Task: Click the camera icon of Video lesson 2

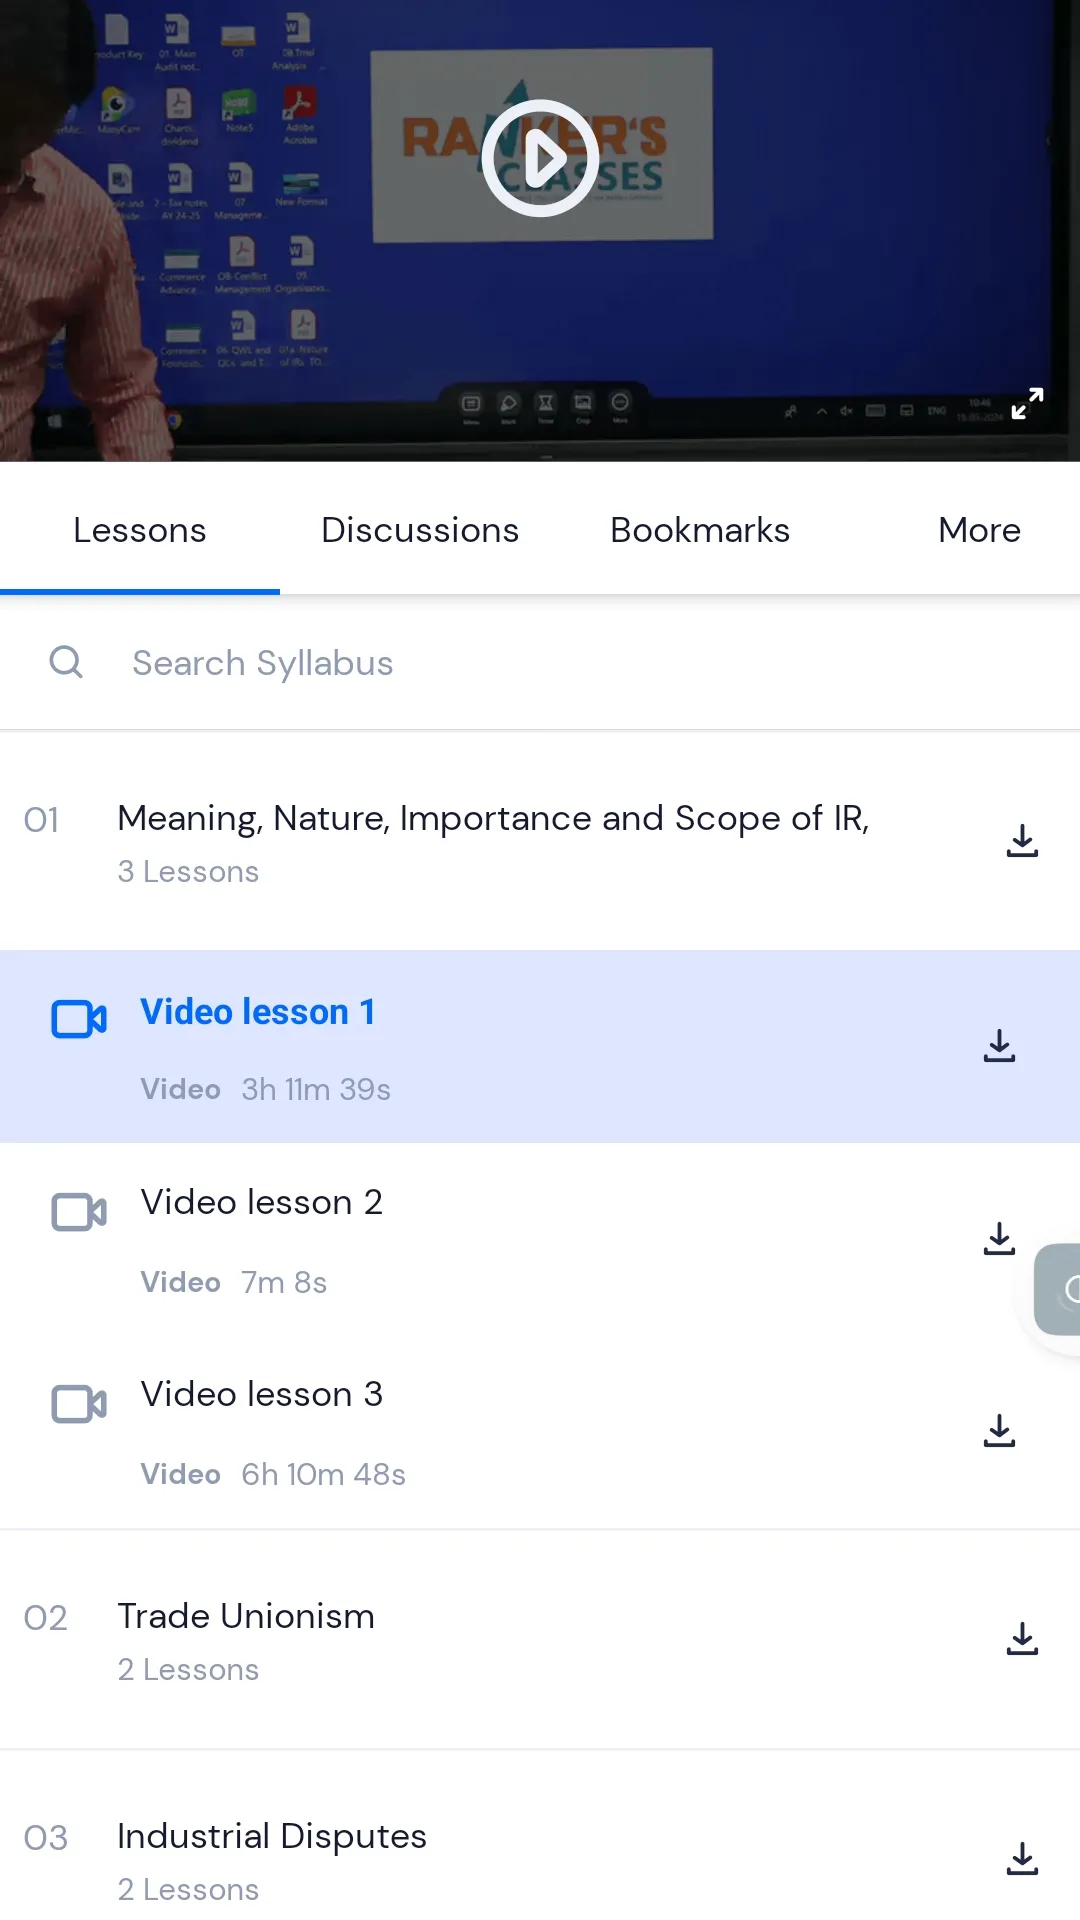Action: coord(79,1212)
